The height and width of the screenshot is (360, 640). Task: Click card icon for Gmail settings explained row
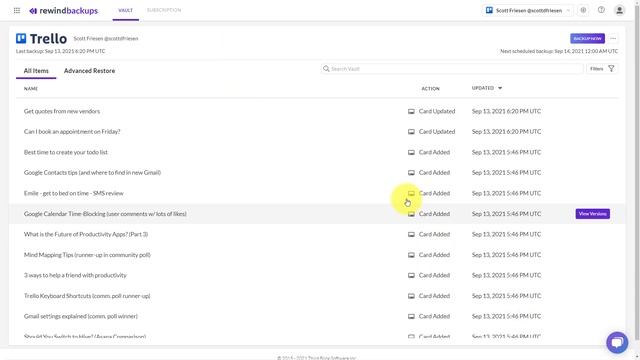coord(411,316)
